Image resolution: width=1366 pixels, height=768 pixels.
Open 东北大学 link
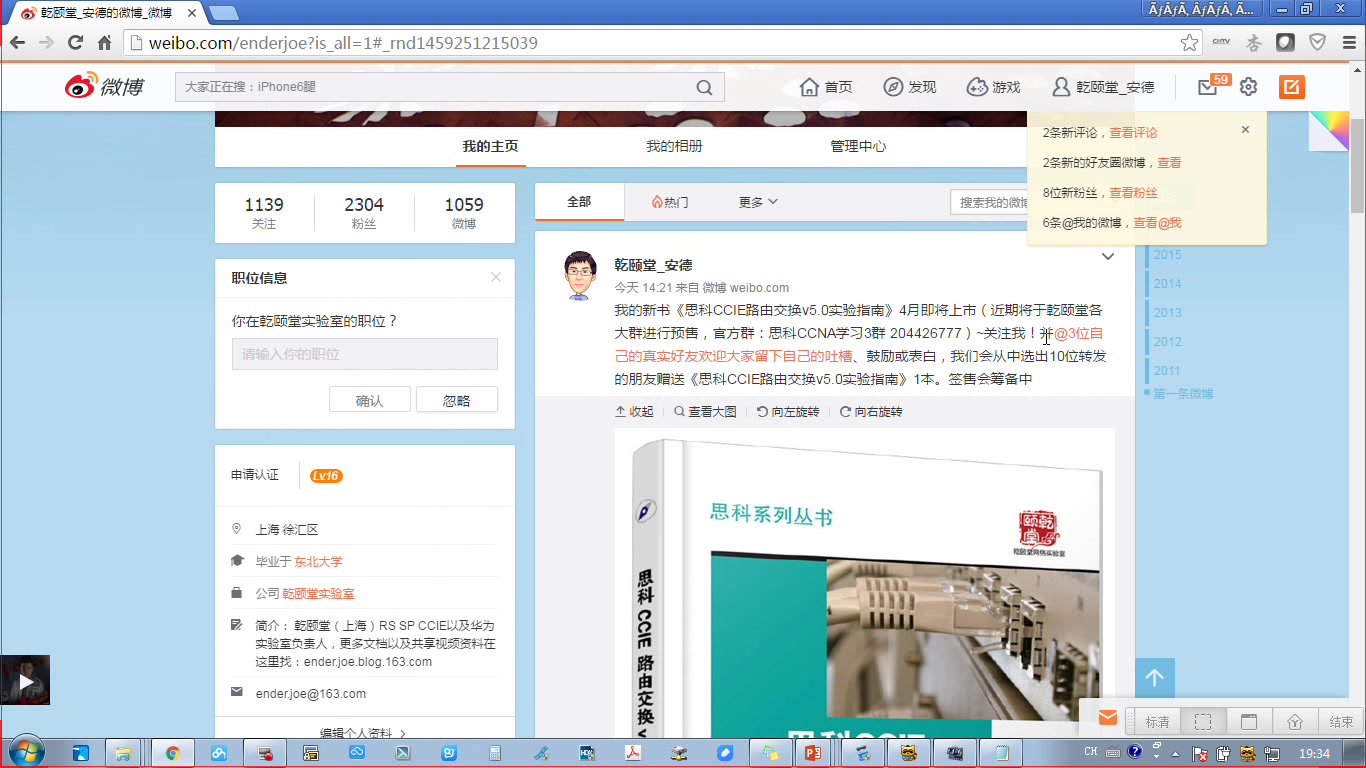pyautogui.click(x=318, y=562)
